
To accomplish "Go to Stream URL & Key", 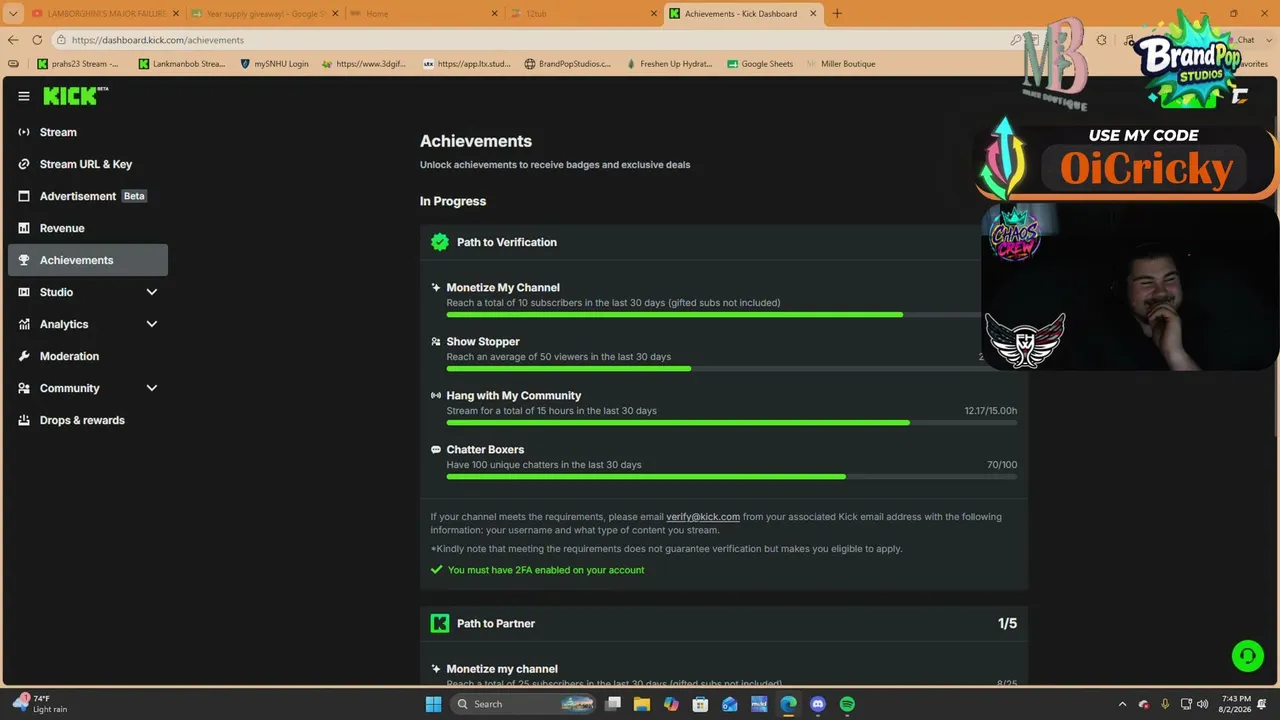I will (88, 164).
